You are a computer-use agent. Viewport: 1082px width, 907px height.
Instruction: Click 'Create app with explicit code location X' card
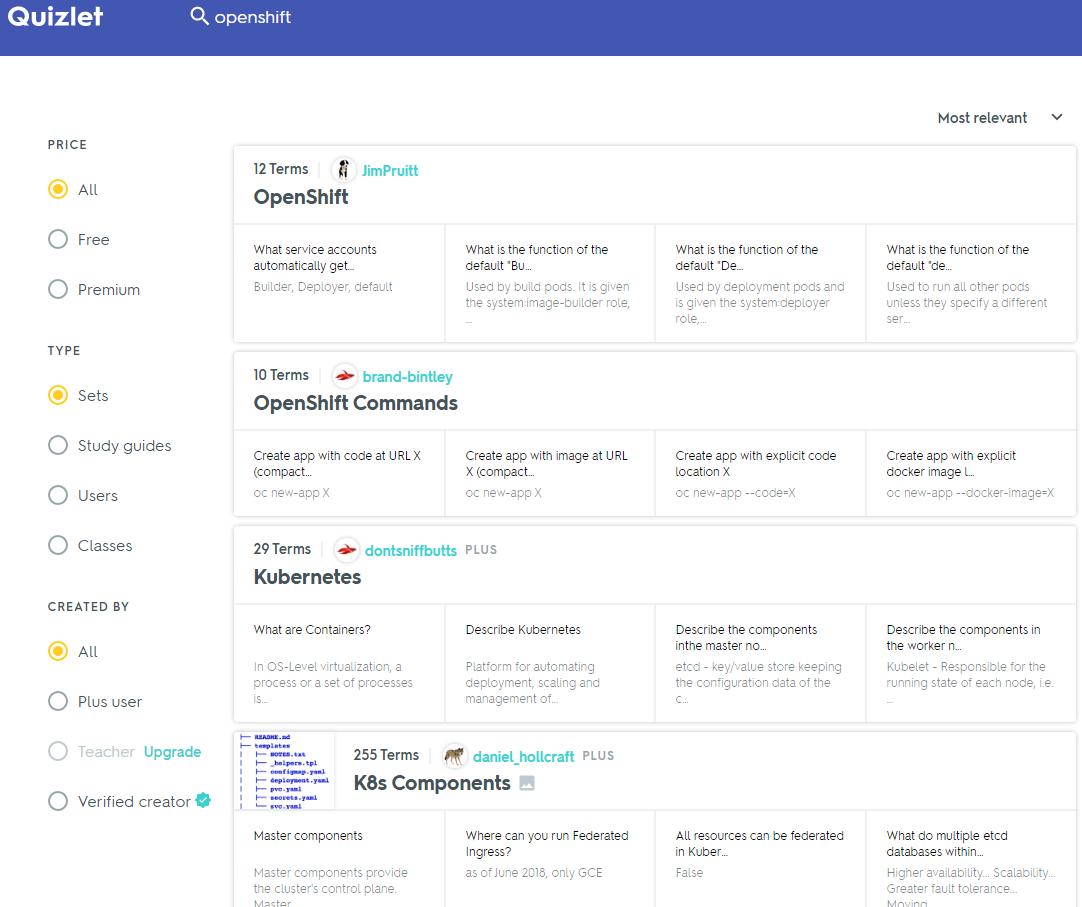coord(760,473)
